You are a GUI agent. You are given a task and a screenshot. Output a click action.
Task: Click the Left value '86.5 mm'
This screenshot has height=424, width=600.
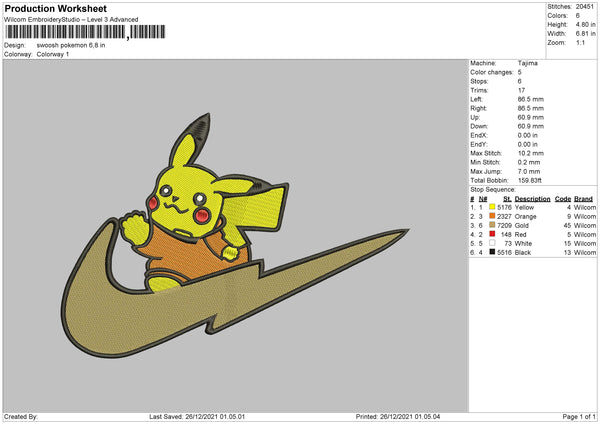pyautogui.click(x=531, y=99)
